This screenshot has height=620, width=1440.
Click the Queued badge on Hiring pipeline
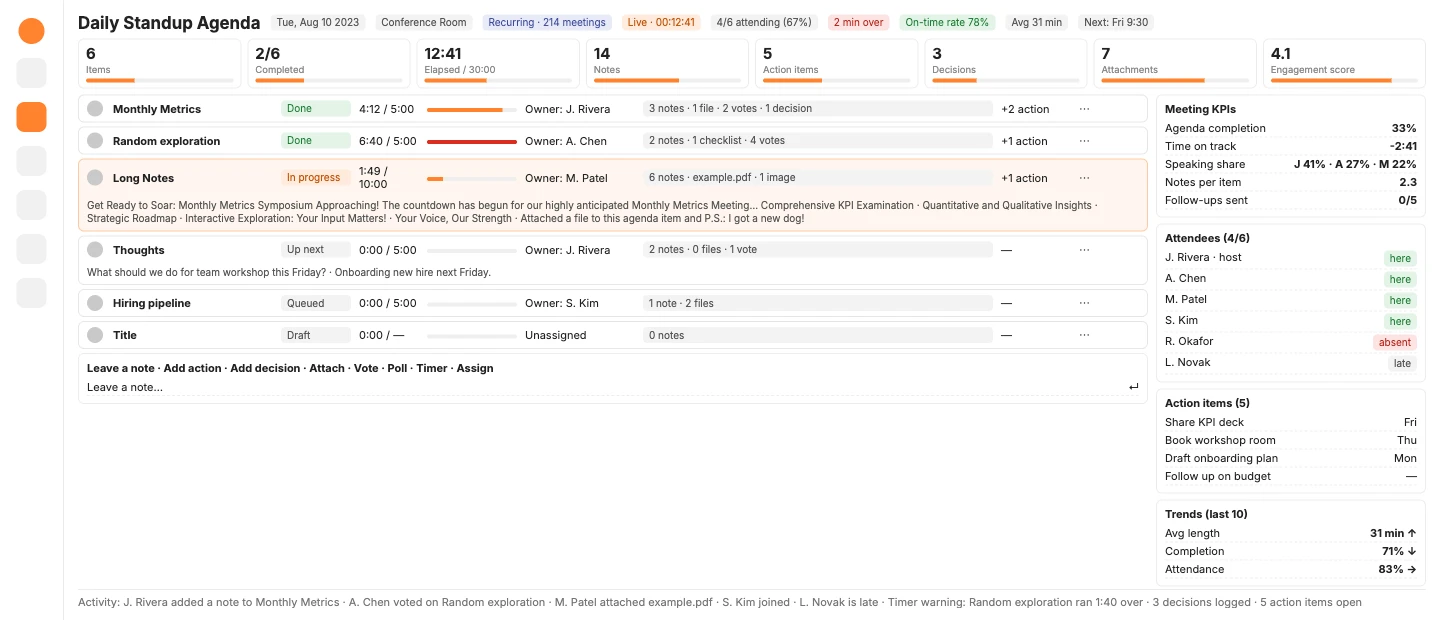coord(316,303)
